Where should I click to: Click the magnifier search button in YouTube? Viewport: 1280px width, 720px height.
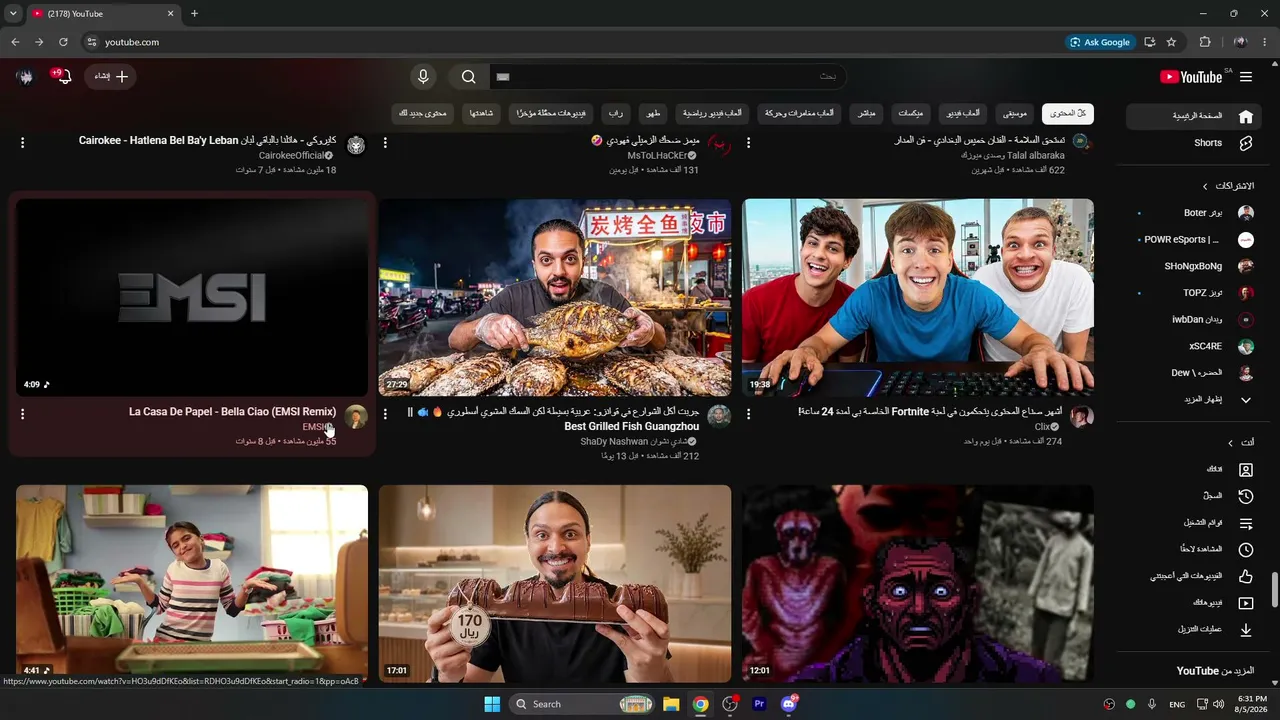tap(468, 77)
